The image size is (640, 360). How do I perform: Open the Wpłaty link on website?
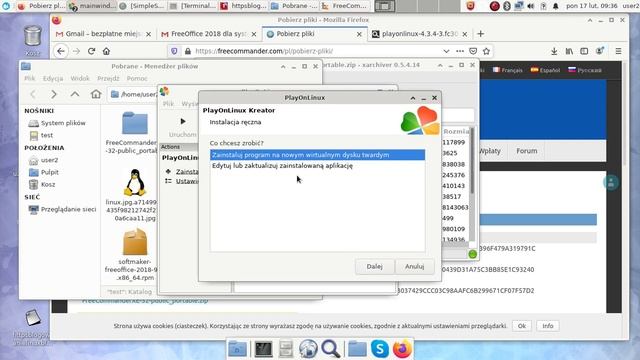[490, 151]
